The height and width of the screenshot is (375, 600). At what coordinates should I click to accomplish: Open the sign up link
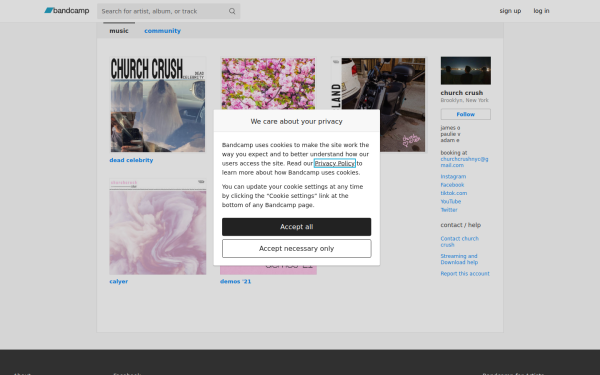(x=510, y=11)
